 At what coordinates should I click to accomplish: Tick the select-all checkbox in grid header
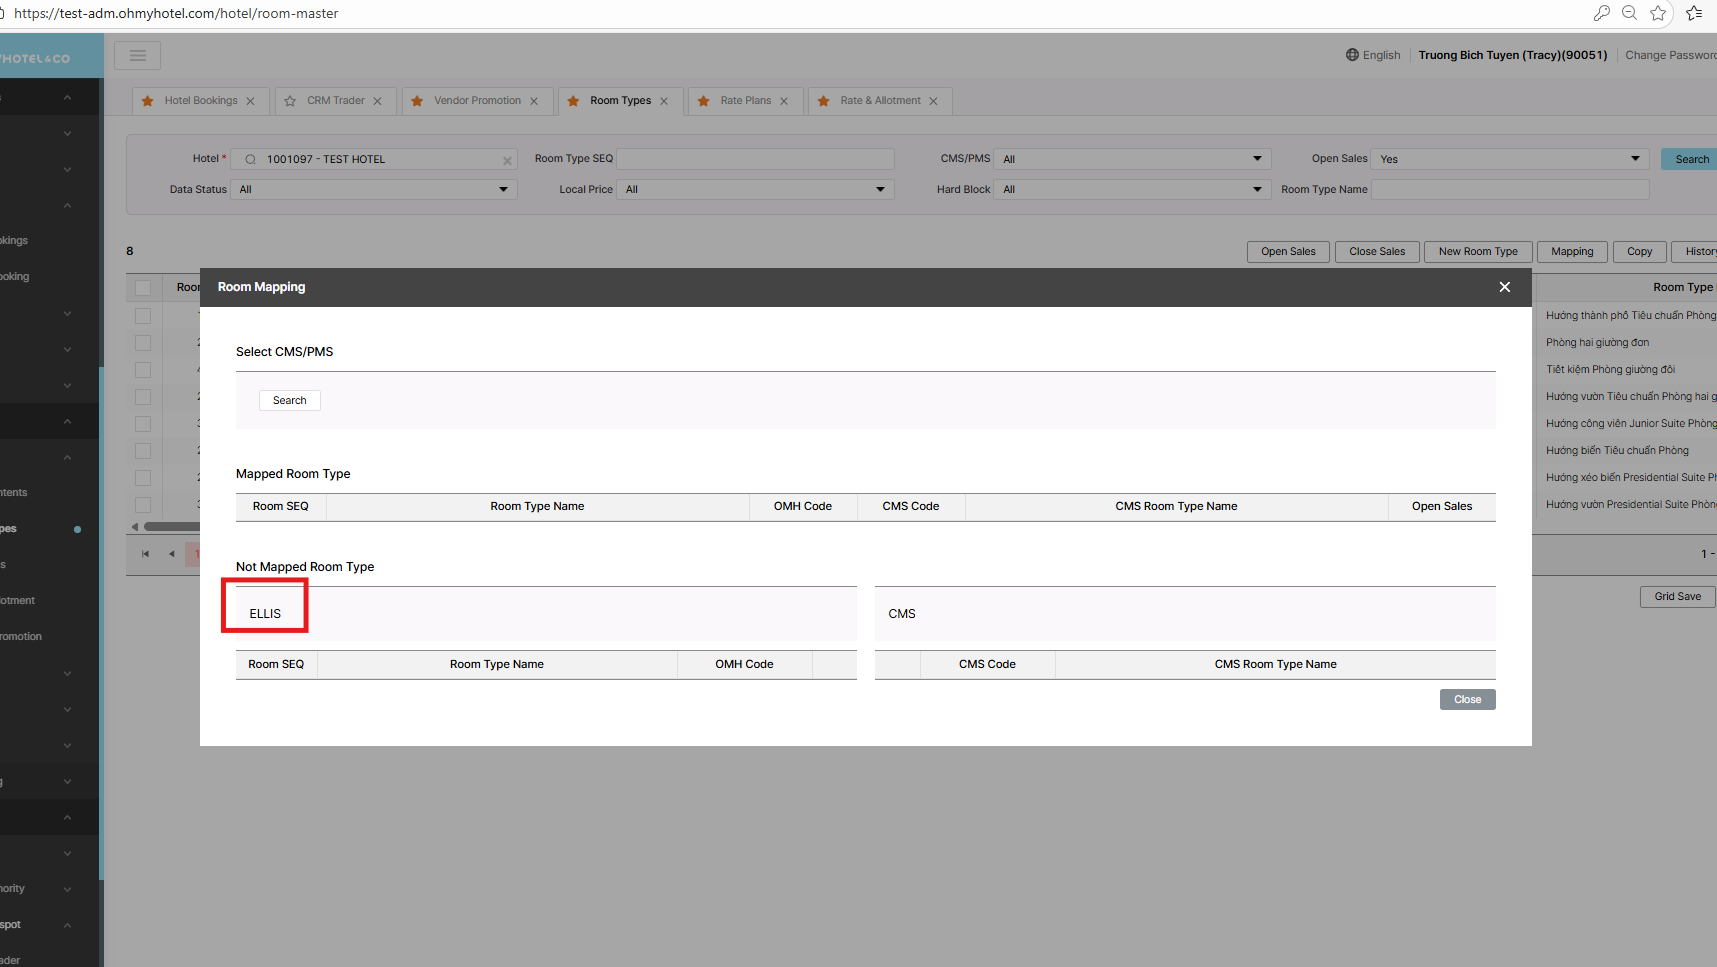pyautogui.click(x=143, y=288)
